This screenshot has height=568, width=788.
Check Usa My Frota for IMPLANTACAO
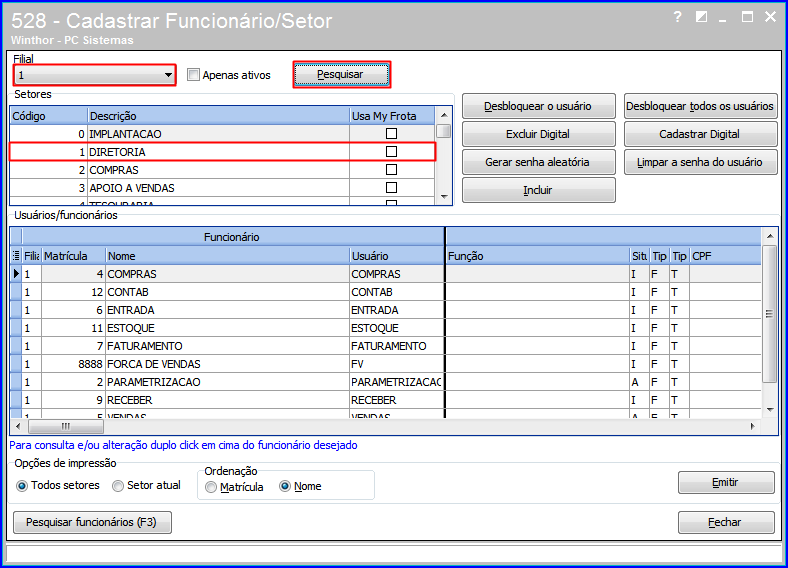[x=391, y=134]
